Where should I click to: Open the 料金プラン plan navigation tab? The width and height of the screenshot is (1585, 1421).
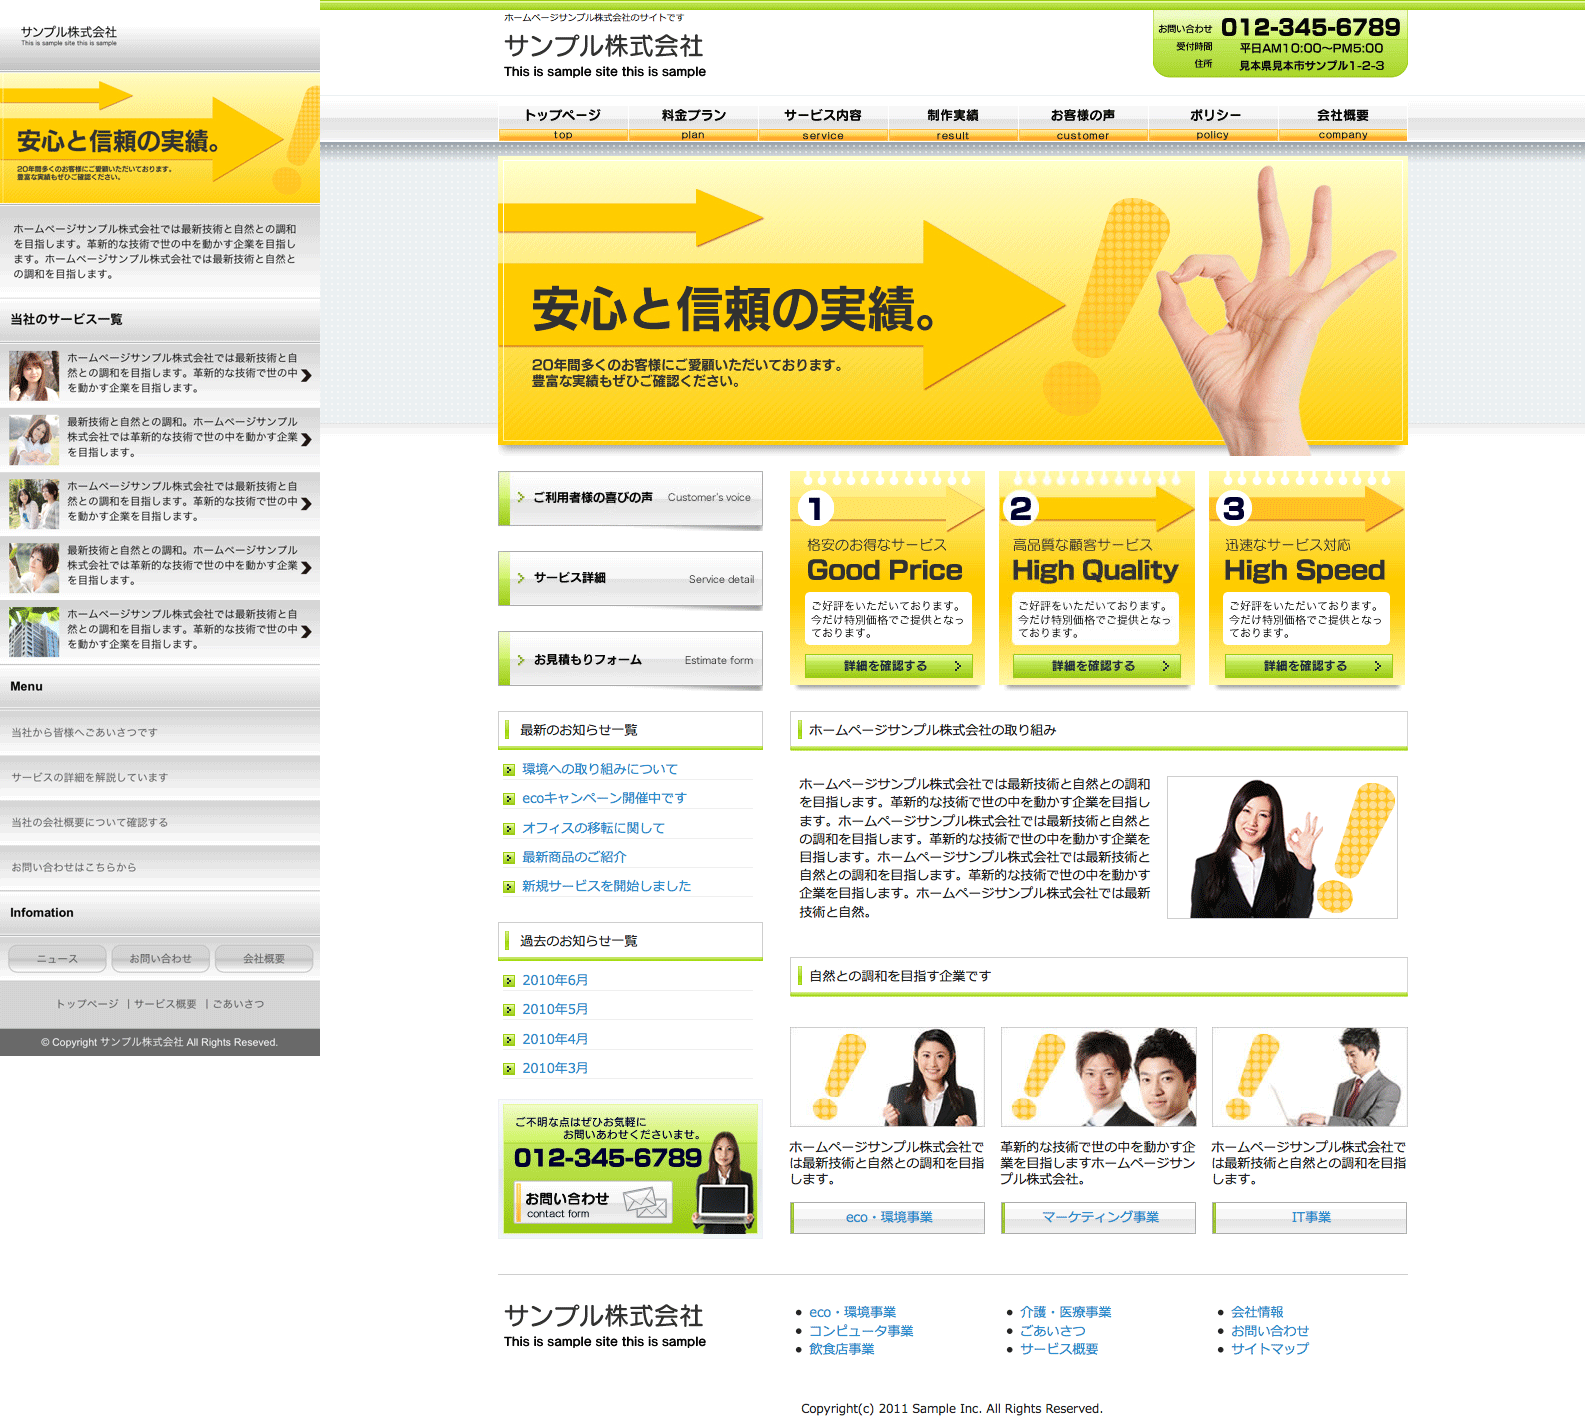[x=693, y=123]
